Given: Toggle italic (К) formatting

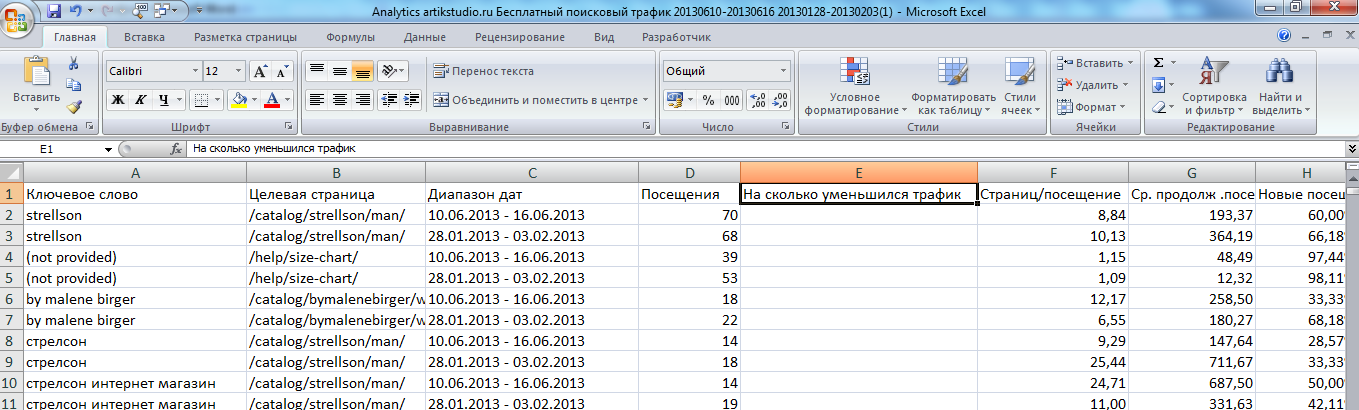Looking at the screenshot, I should (x=140, y=100).
